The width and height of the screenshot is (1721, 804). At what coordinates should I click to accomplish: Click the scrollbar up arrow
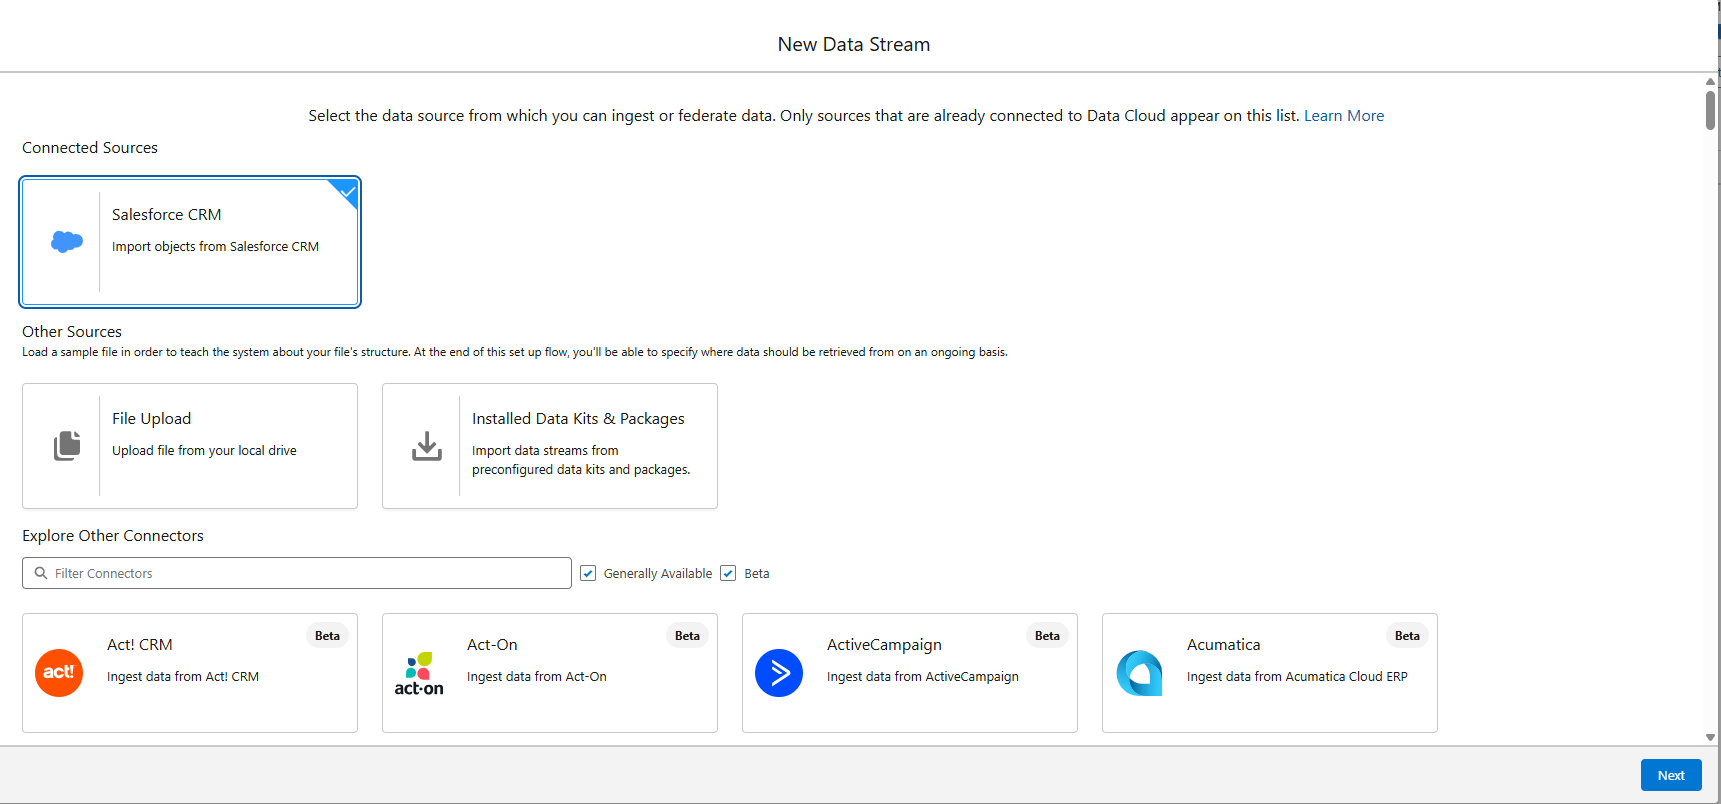tap(1710, 81)
